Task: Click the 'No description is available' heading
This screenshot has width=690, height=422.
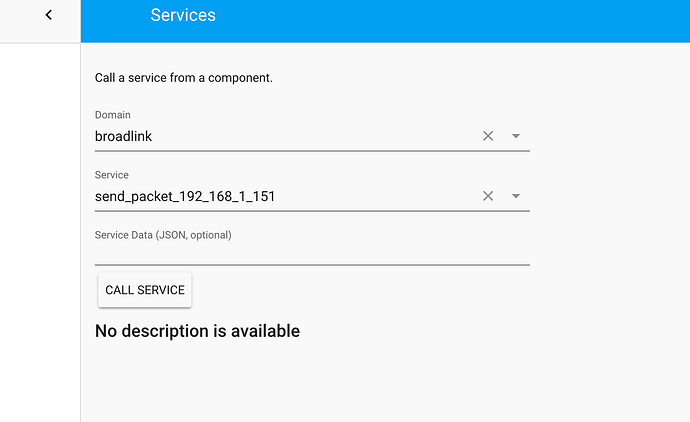Action: pyautogui.click(x=197, y=331)
